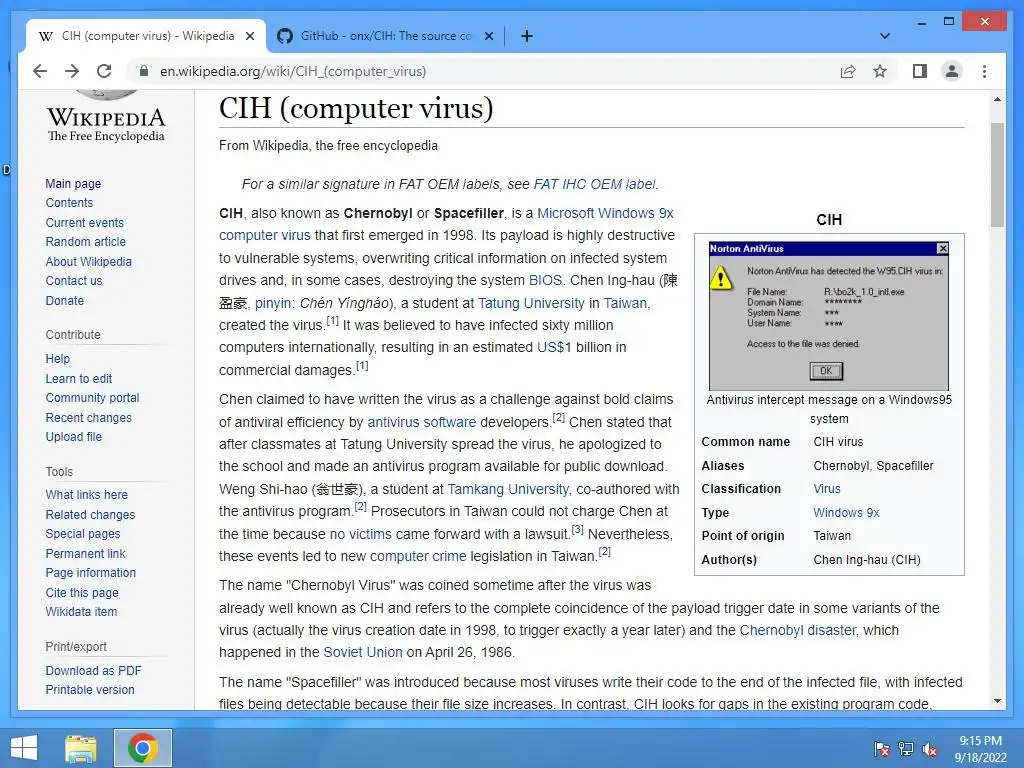
Task: Download the article as PDF
Action: (93, 670)
